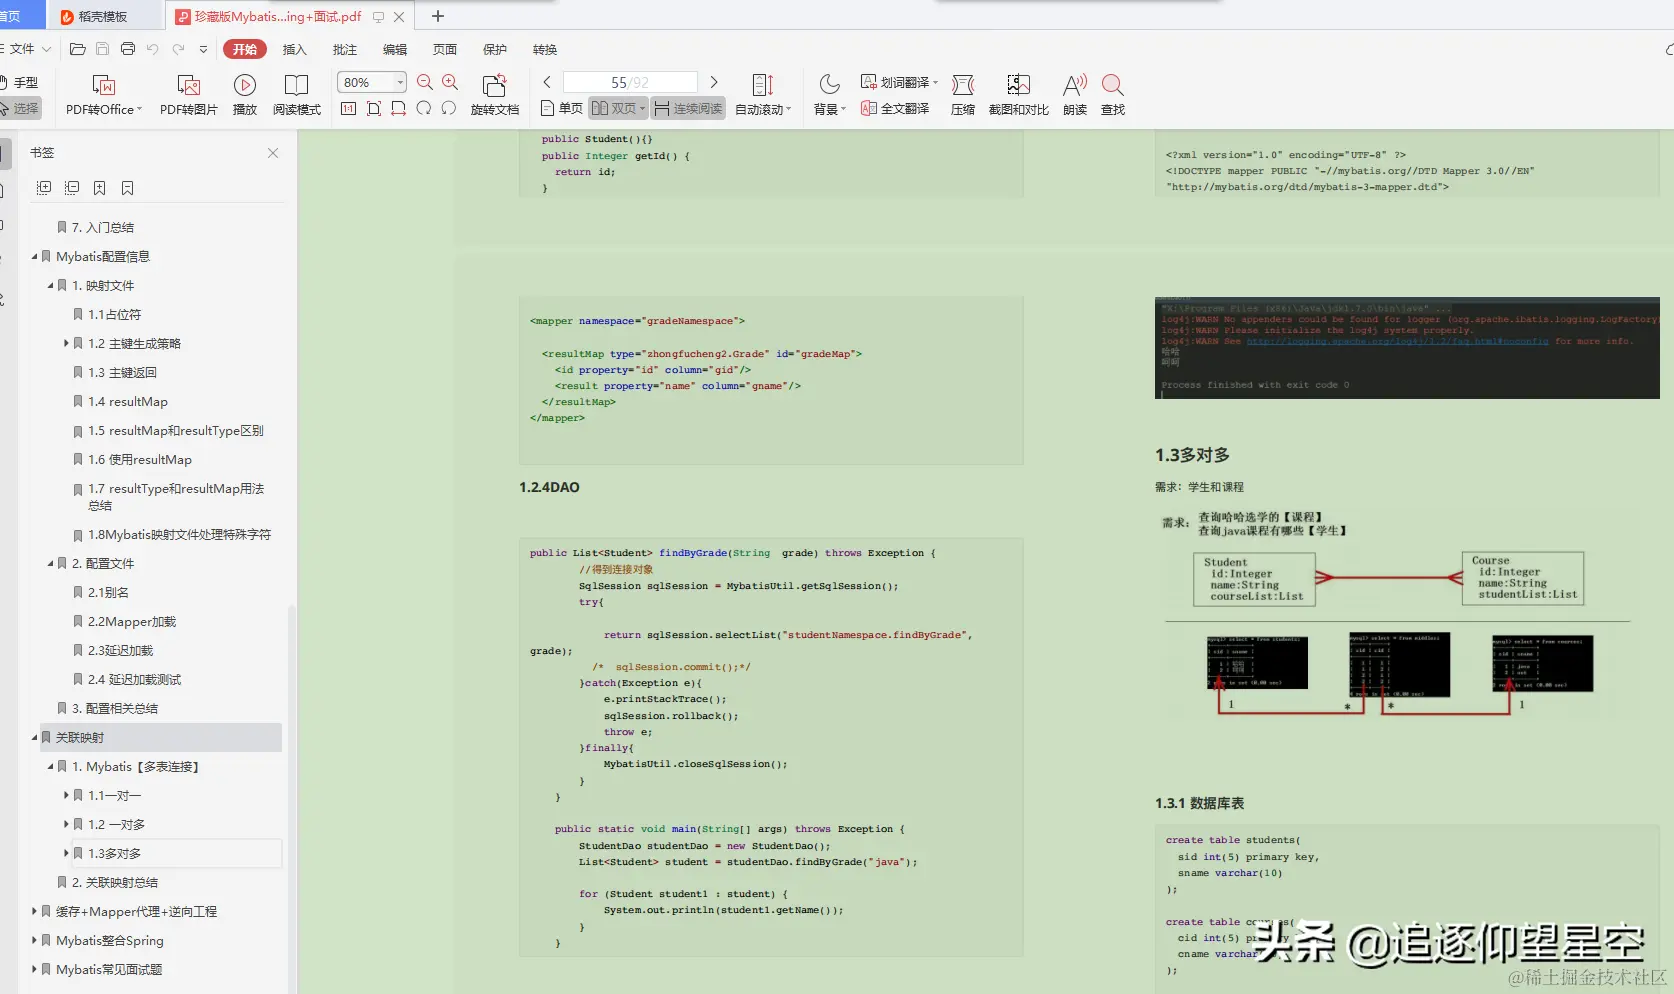Open the PDF转Office converter
1674x994 pixels.
104,95
